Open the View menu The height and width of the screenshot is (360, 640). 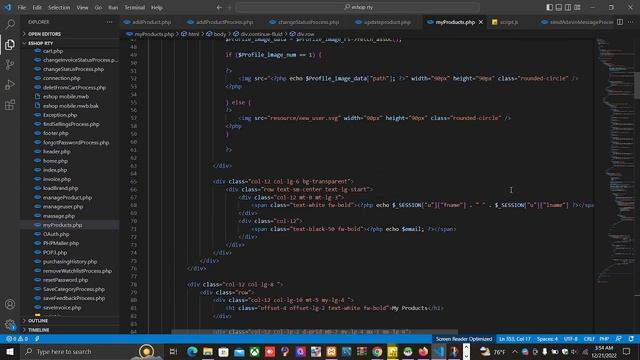pos(82,7)
